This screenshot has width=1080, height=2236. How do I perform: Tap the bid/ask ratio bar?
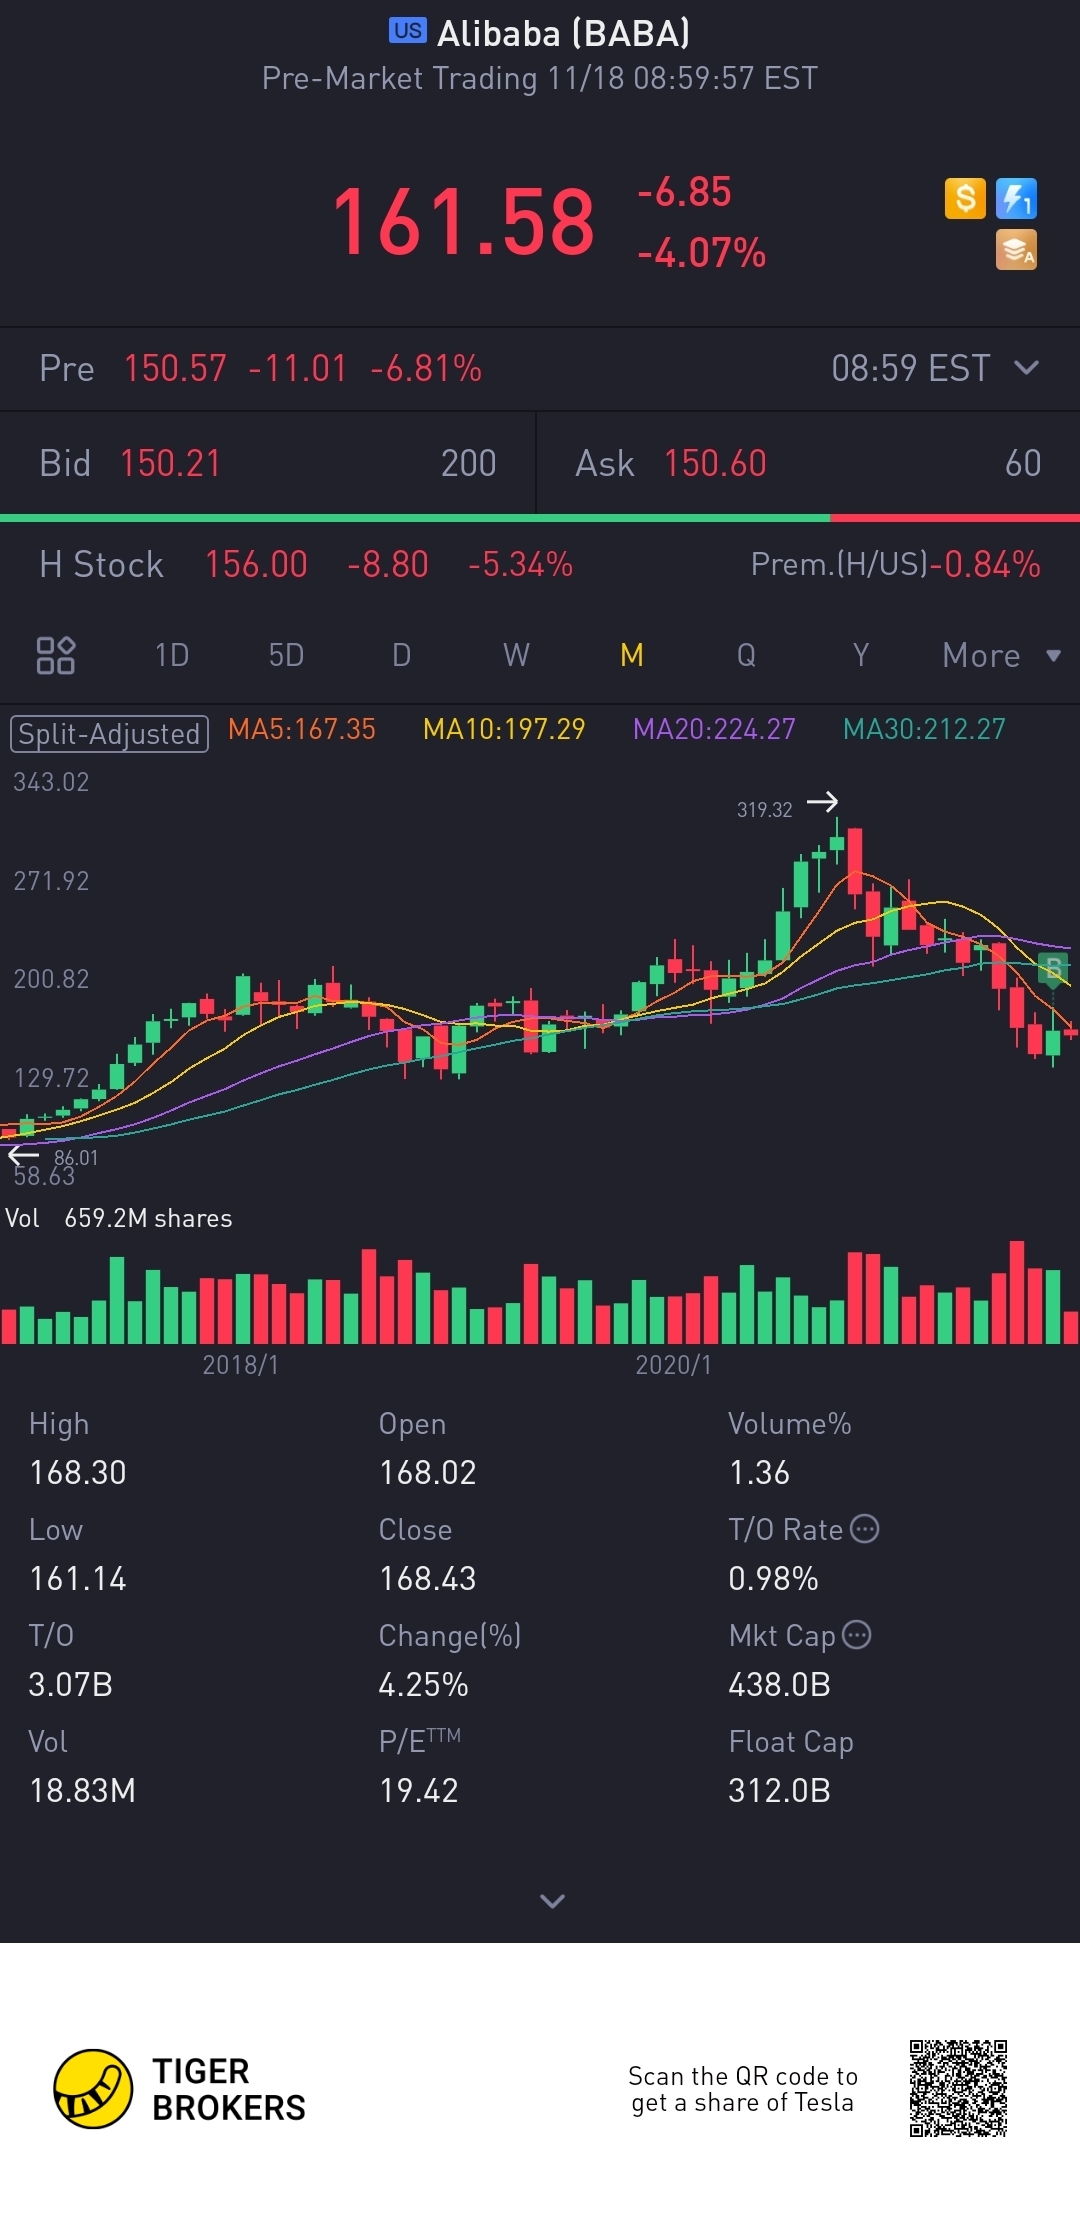click(x=540, y=518)
